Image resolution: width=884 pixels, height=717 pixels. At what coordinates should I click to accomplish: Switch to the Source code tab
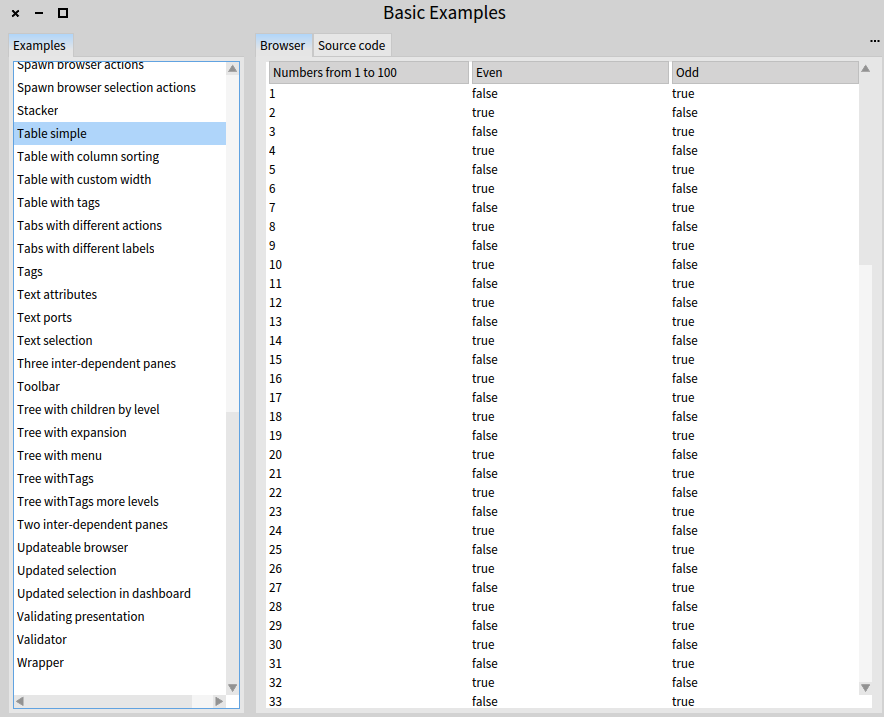tap(352, 45)
